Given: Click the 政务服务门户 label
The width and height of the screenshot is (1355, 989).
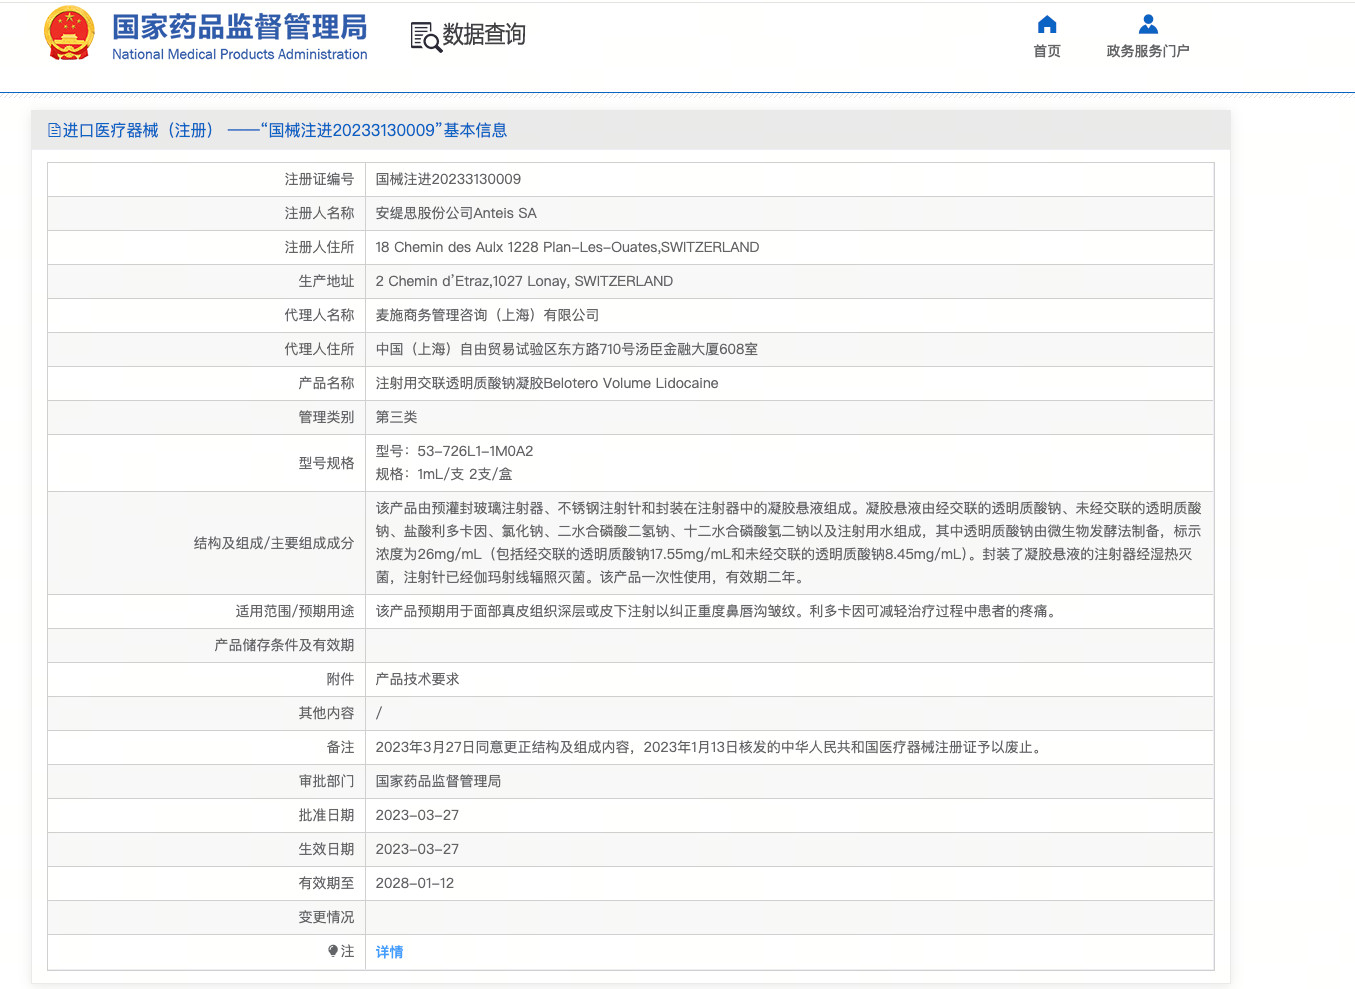Looking at the screenshot, I should pyautogui.click(x=1148, y=51).
